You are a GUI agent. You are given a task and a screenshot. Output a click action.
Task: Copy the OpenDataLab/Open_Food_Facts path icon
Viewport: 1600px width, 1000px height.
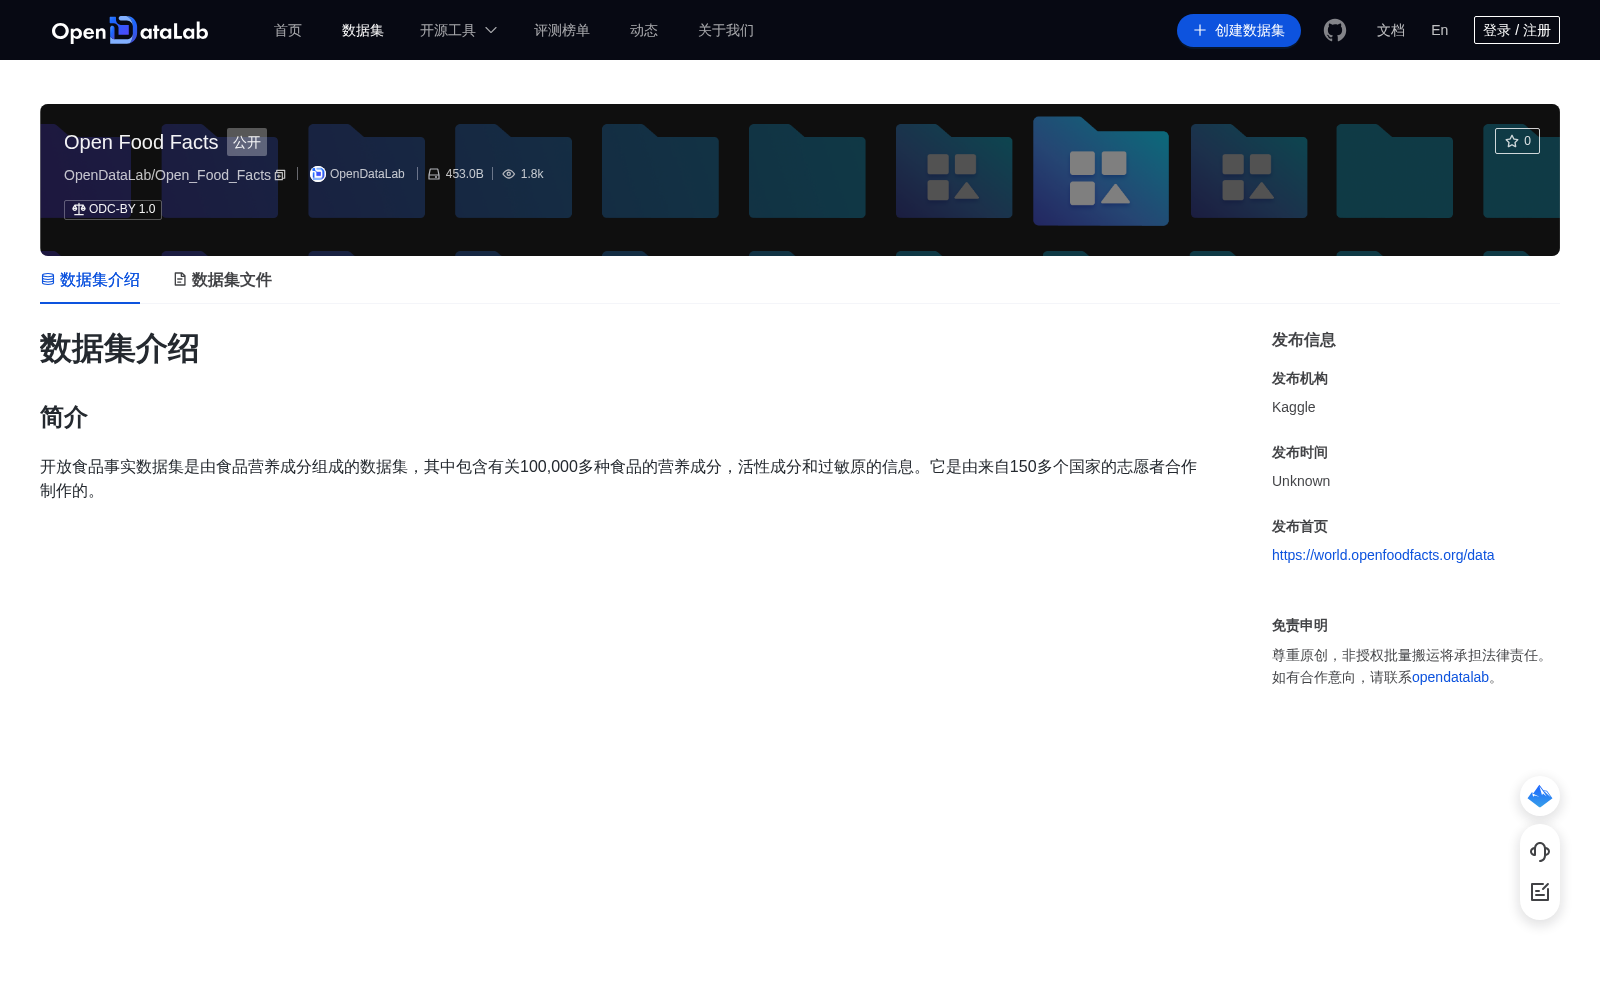[x=280, y=175]
